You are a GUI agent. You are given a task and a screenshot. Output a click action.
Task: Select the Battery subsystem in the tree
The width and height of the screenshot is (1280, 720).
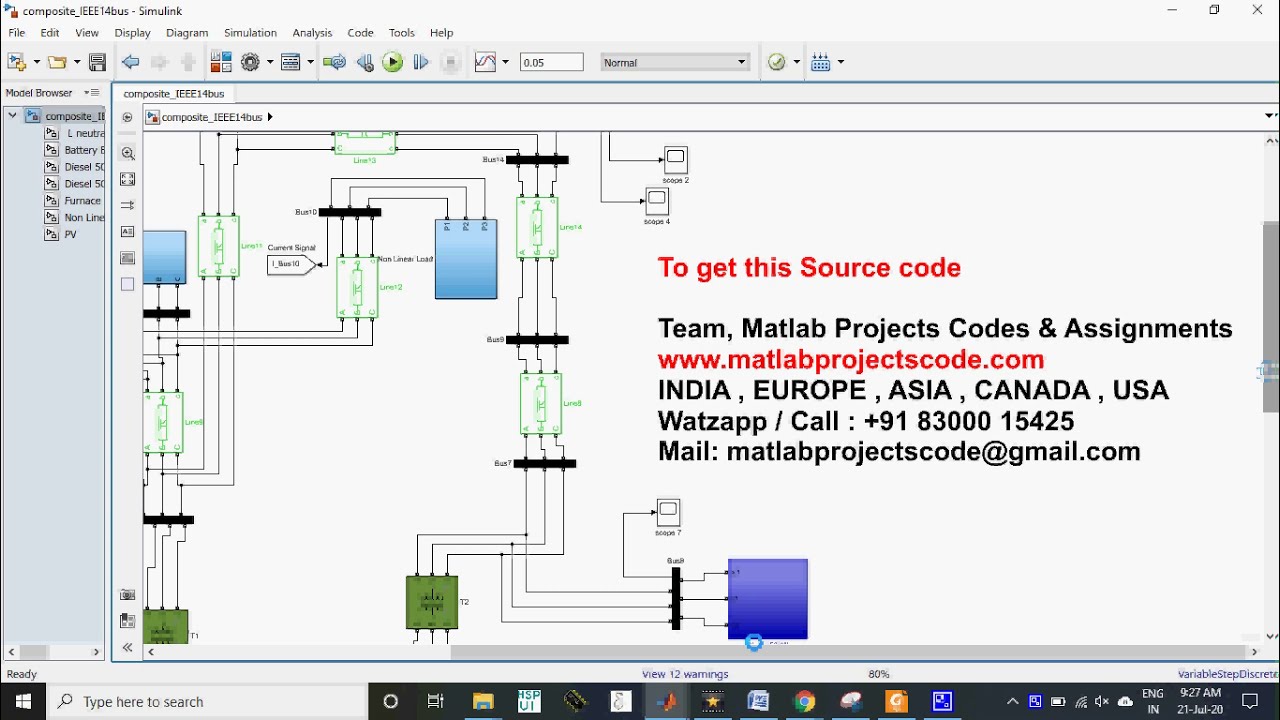[75, 150]
